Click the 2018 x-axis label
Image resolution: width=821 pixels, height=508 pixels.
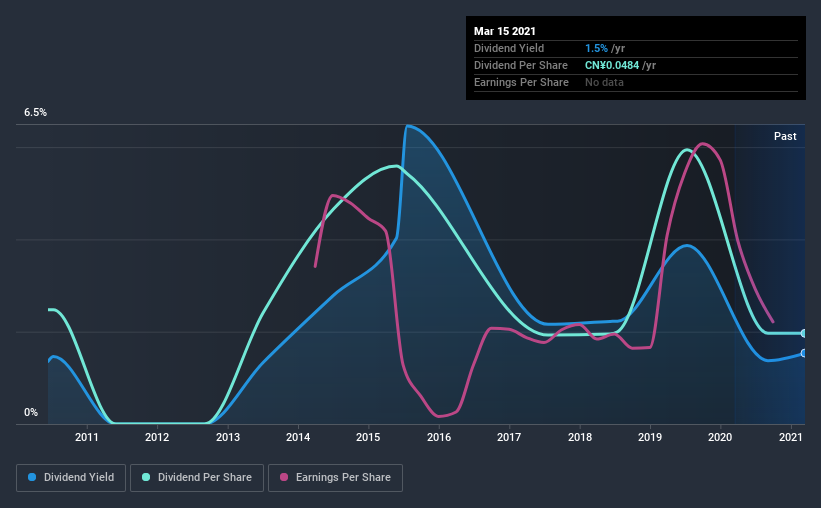[x=580, y=437]
